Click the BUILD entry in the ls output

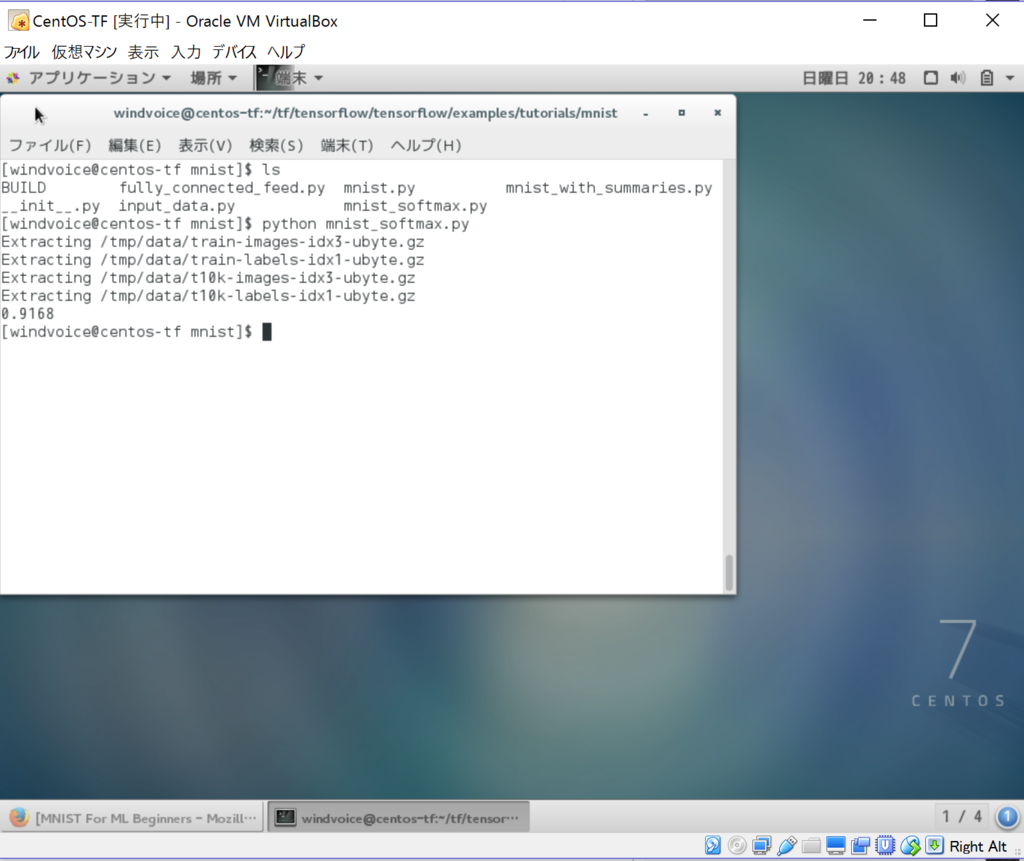[24, 188]
